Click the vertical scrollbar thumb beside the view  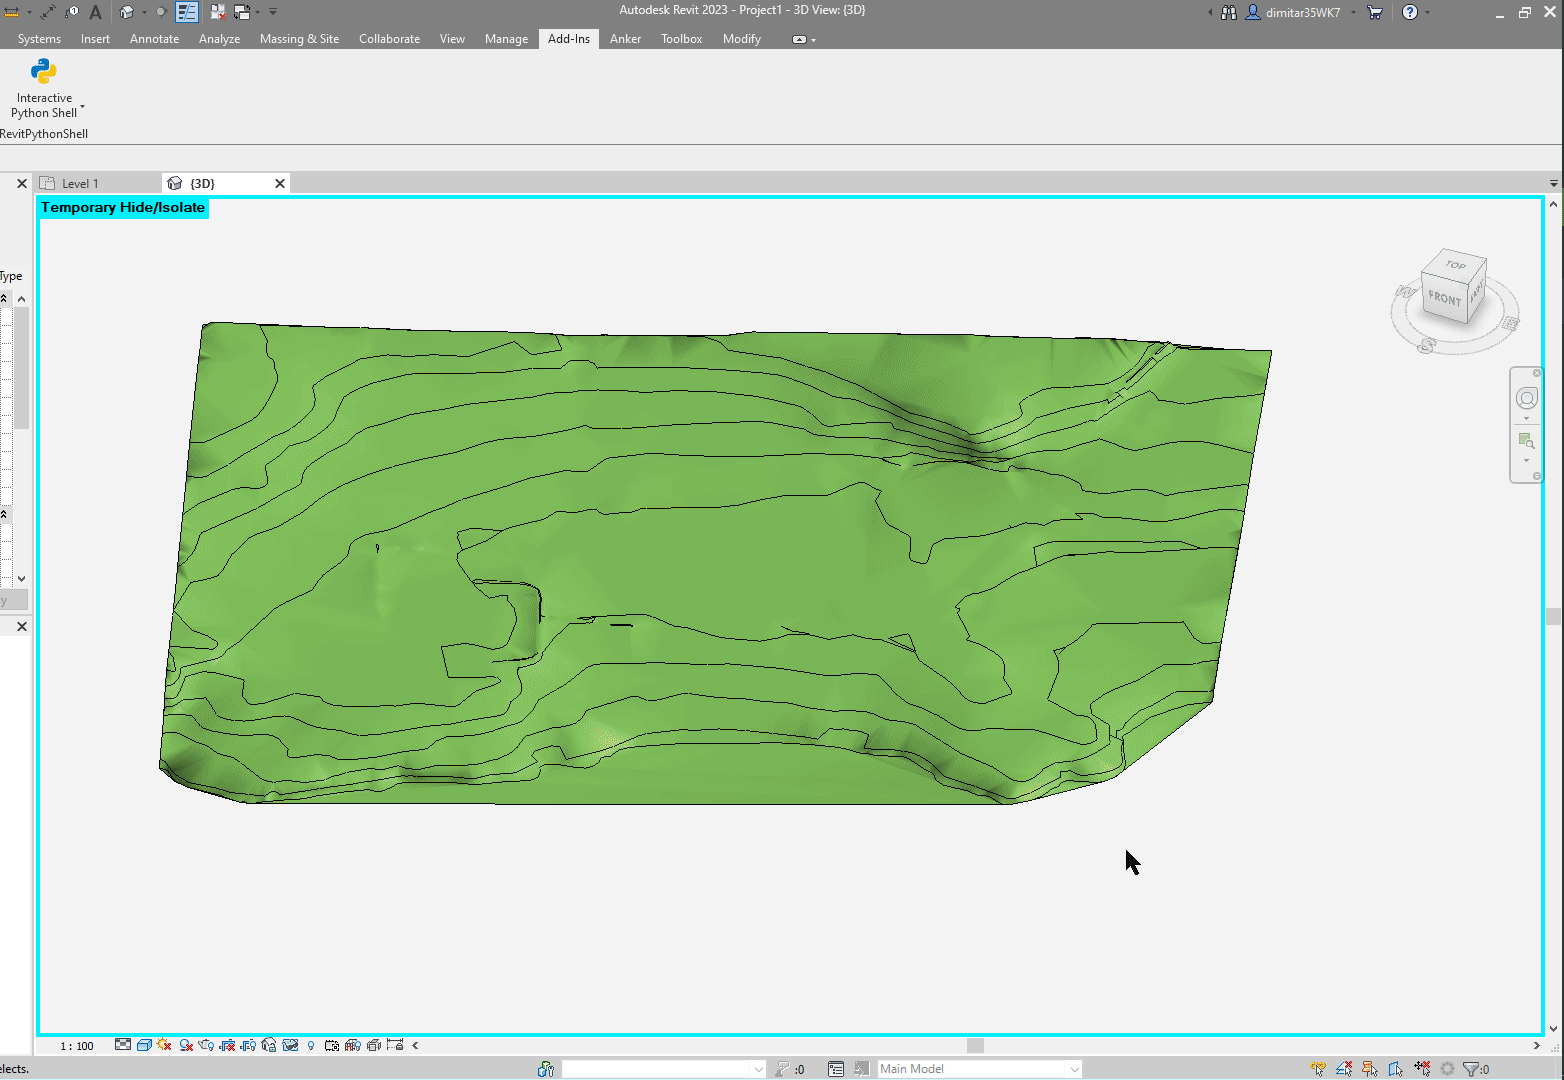point(1553,616)
